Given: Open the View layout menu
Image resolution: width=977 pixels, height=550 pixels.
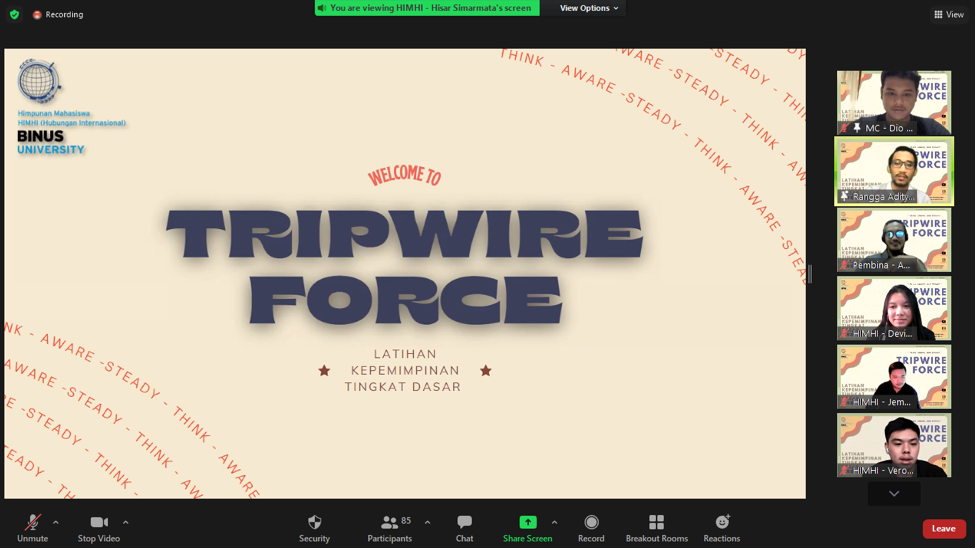Looking at the screenshot, I should point(948,15).
